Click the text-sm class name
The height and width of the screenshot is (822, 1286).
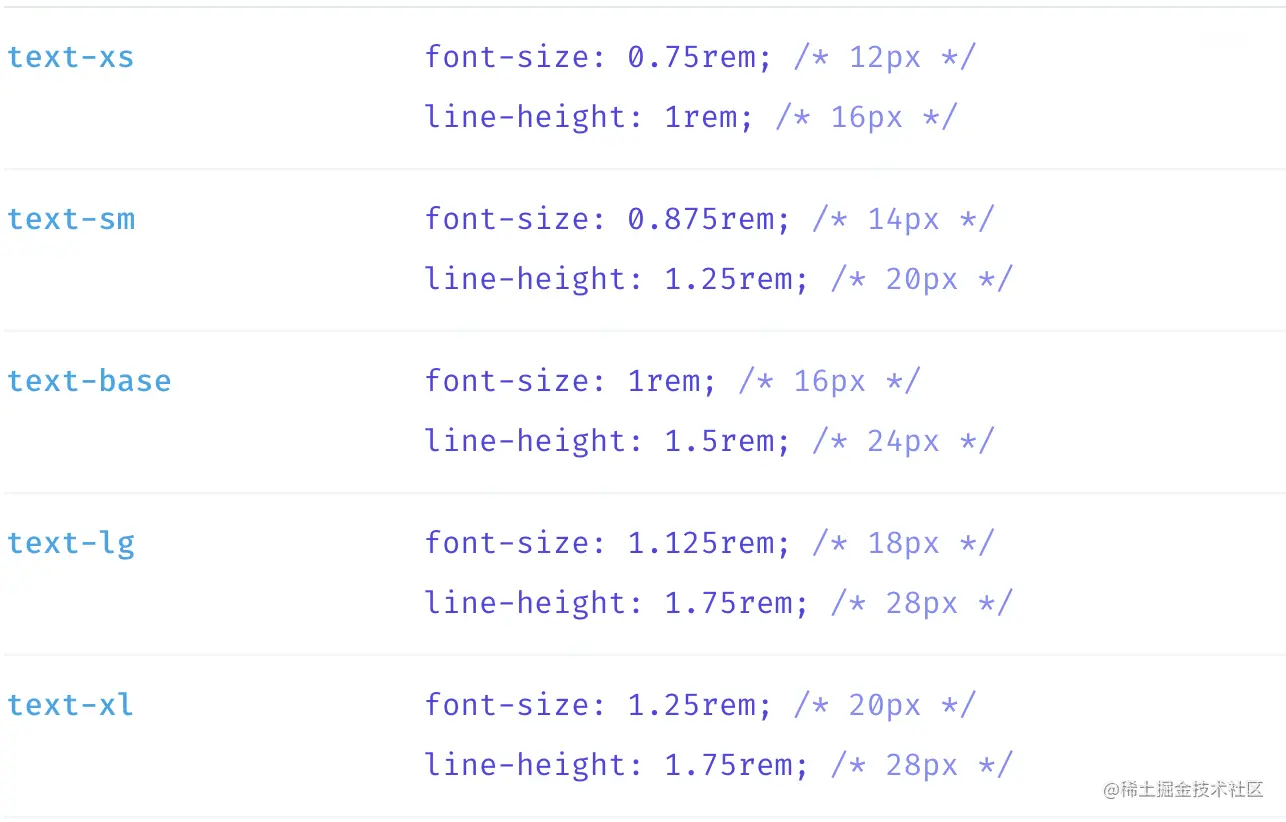[x=71, y=219]
